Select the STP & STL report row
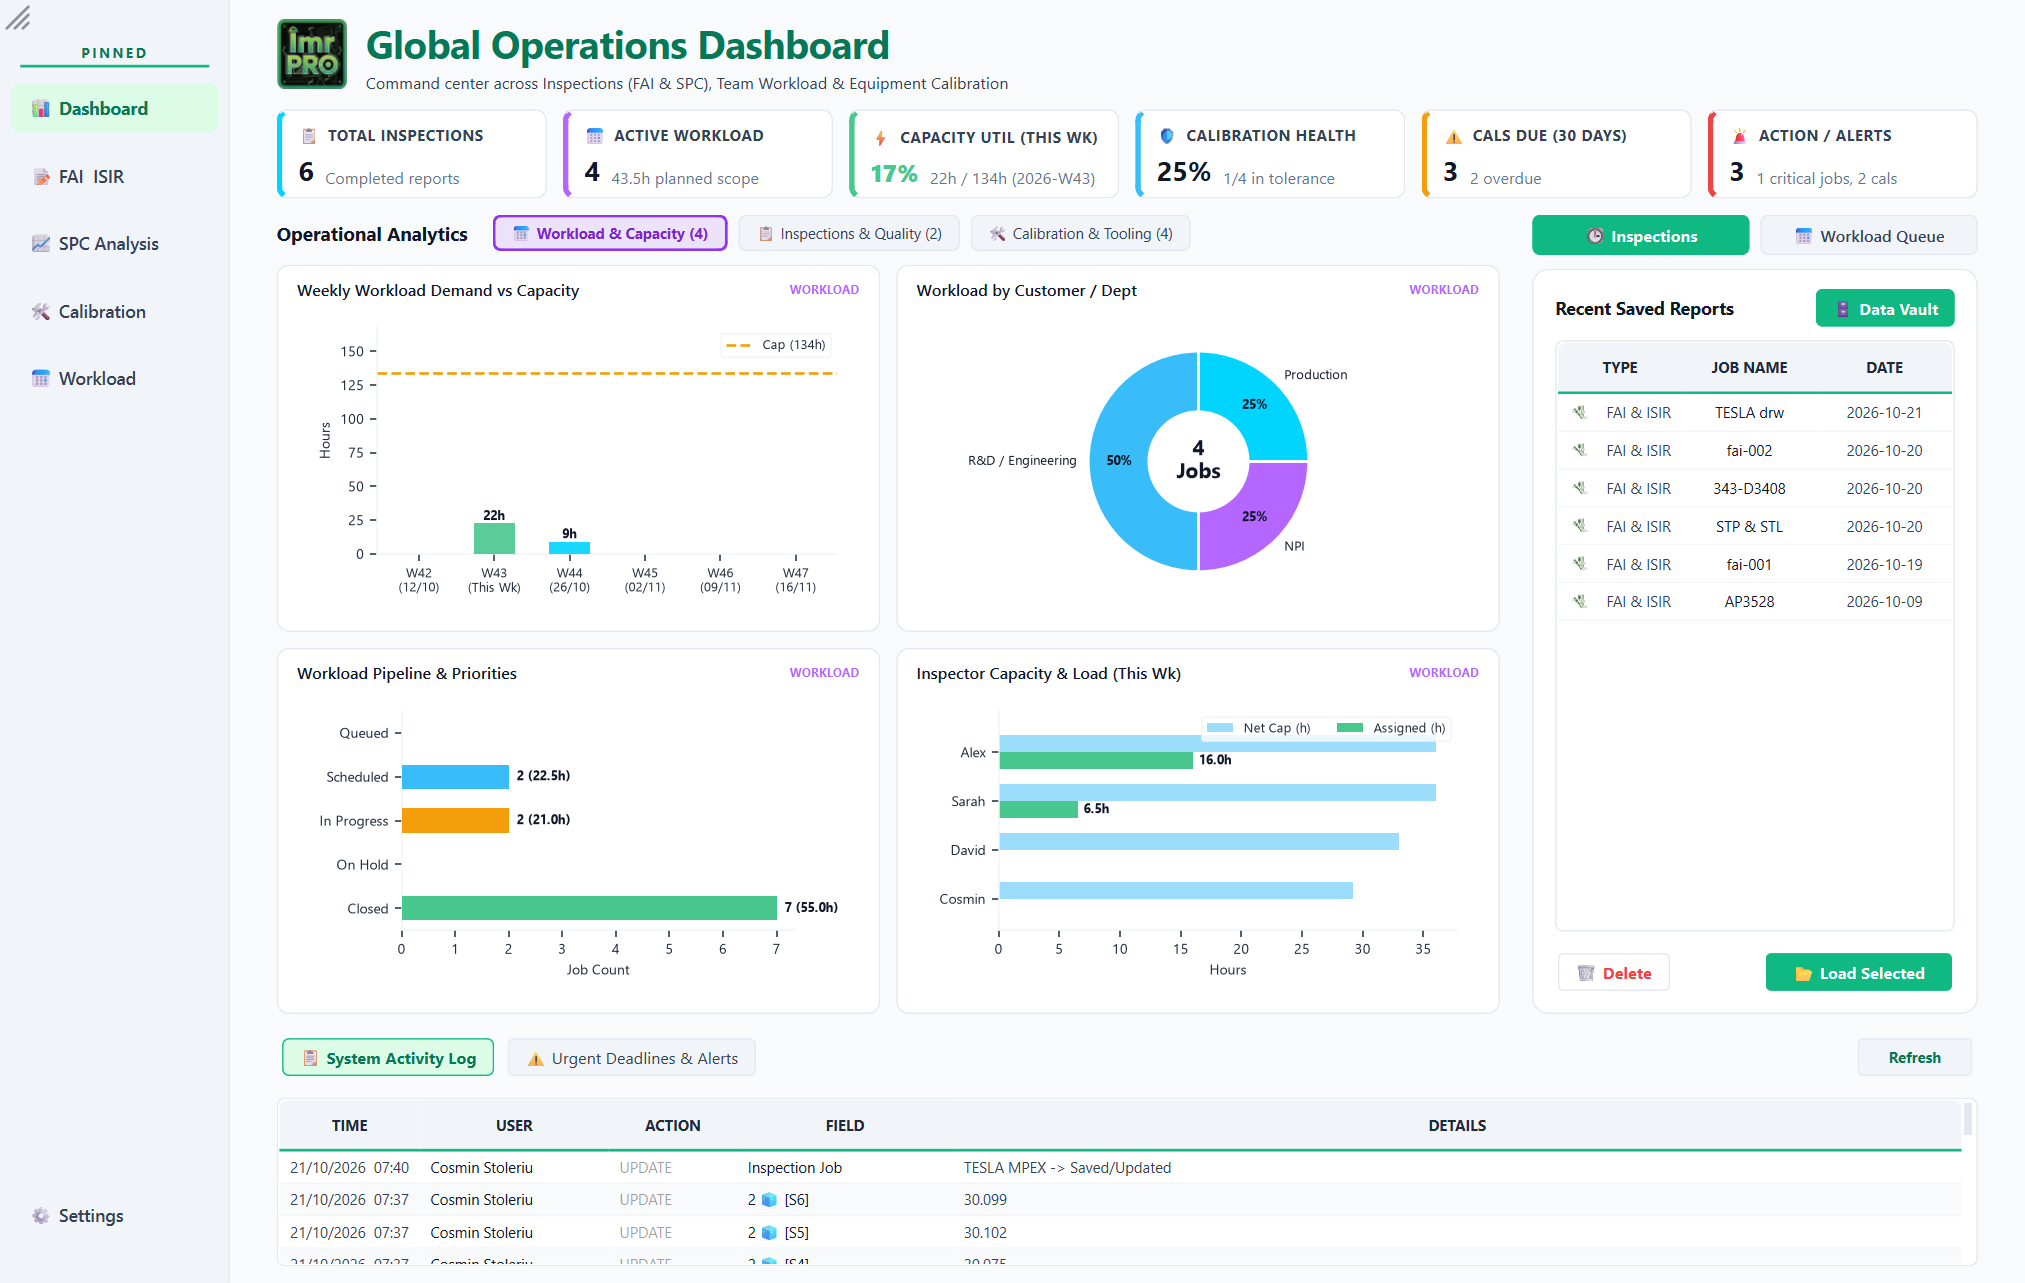This screenshot has width=2025, height=1283. click(1754, 527)
